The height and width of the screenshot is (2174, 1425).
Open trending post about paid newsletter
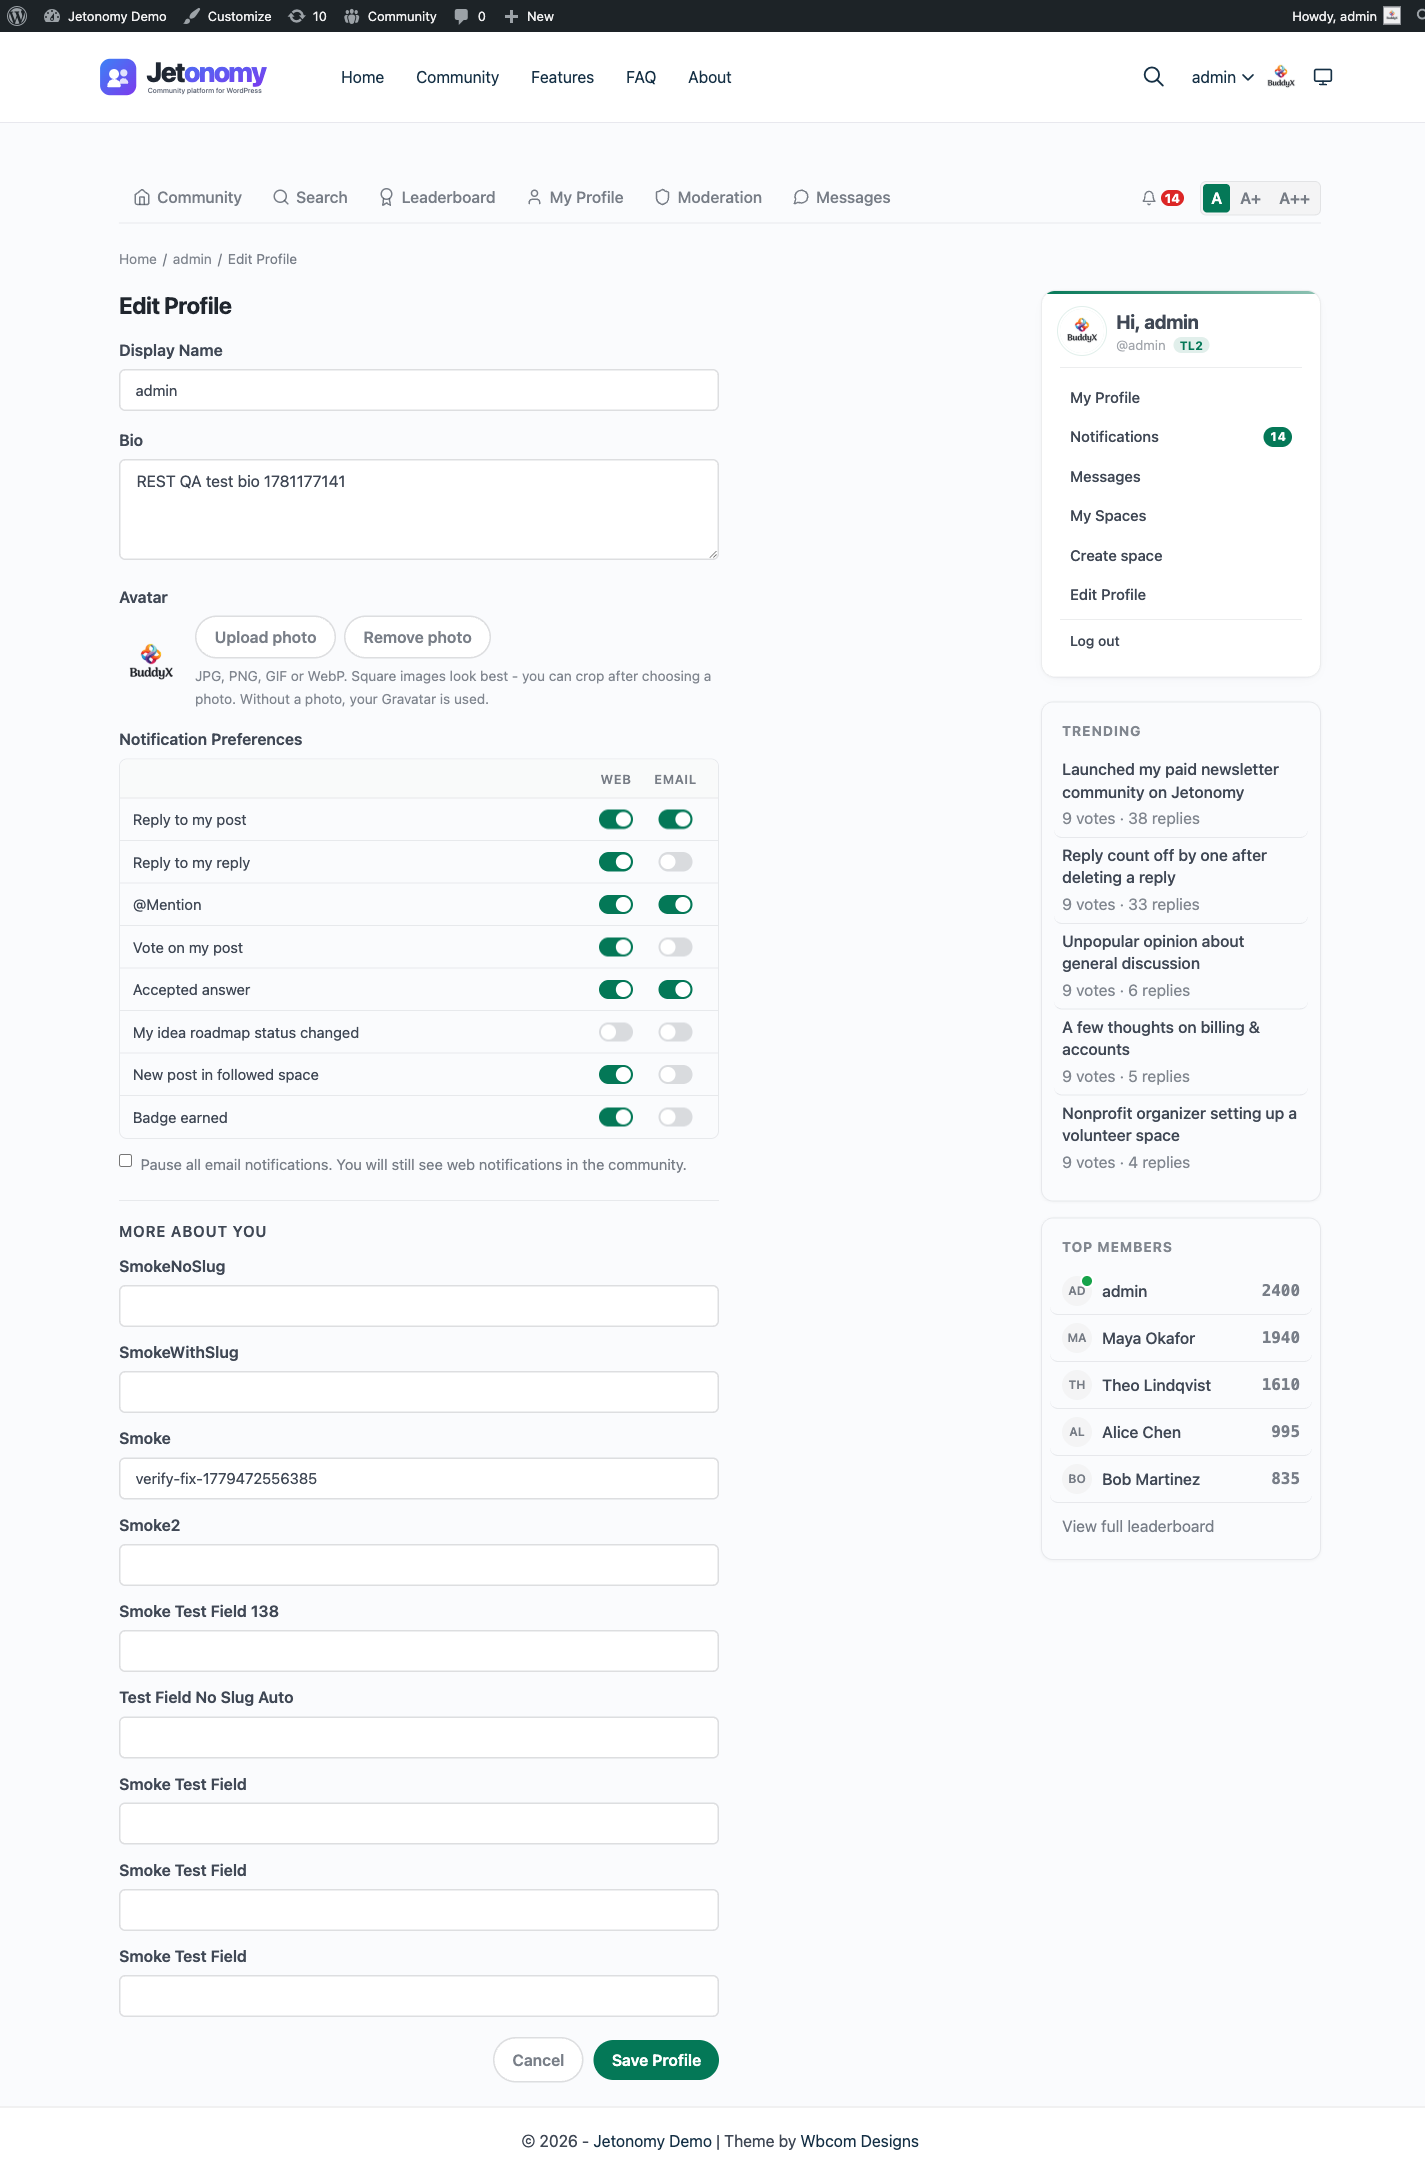1170,781
